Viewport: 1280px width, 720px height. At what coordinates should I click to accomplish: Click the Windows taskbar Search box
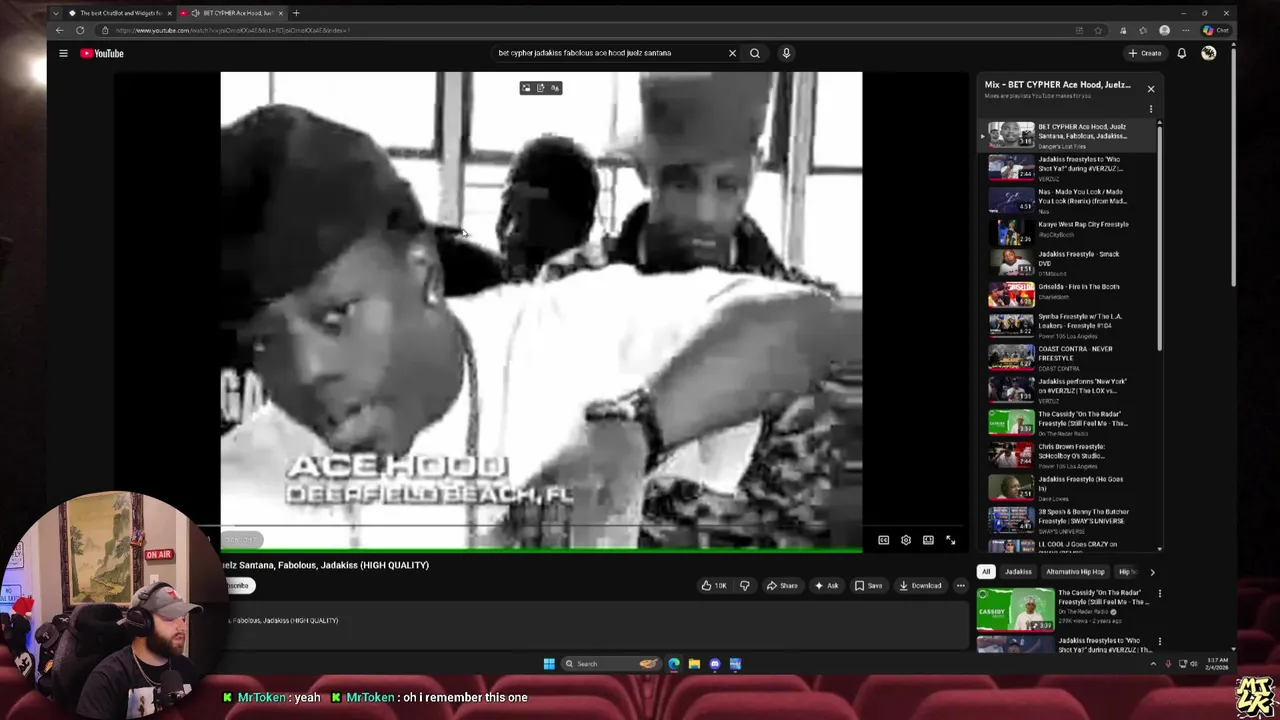610,664
